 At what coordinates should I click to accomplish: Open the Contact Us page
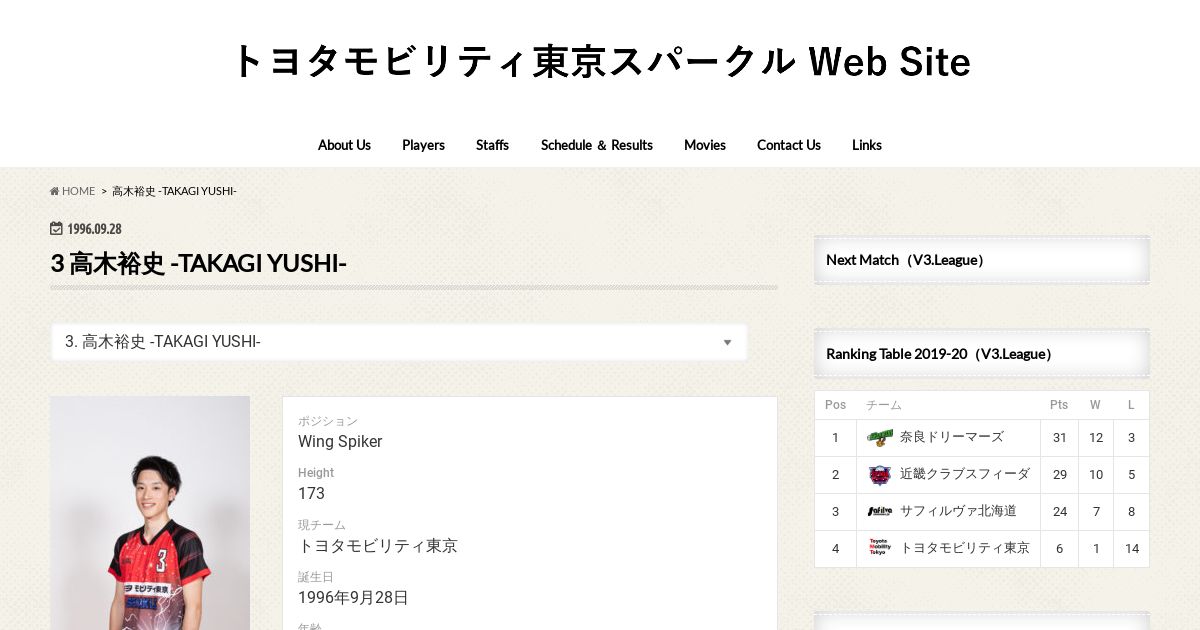coord(789,145)
